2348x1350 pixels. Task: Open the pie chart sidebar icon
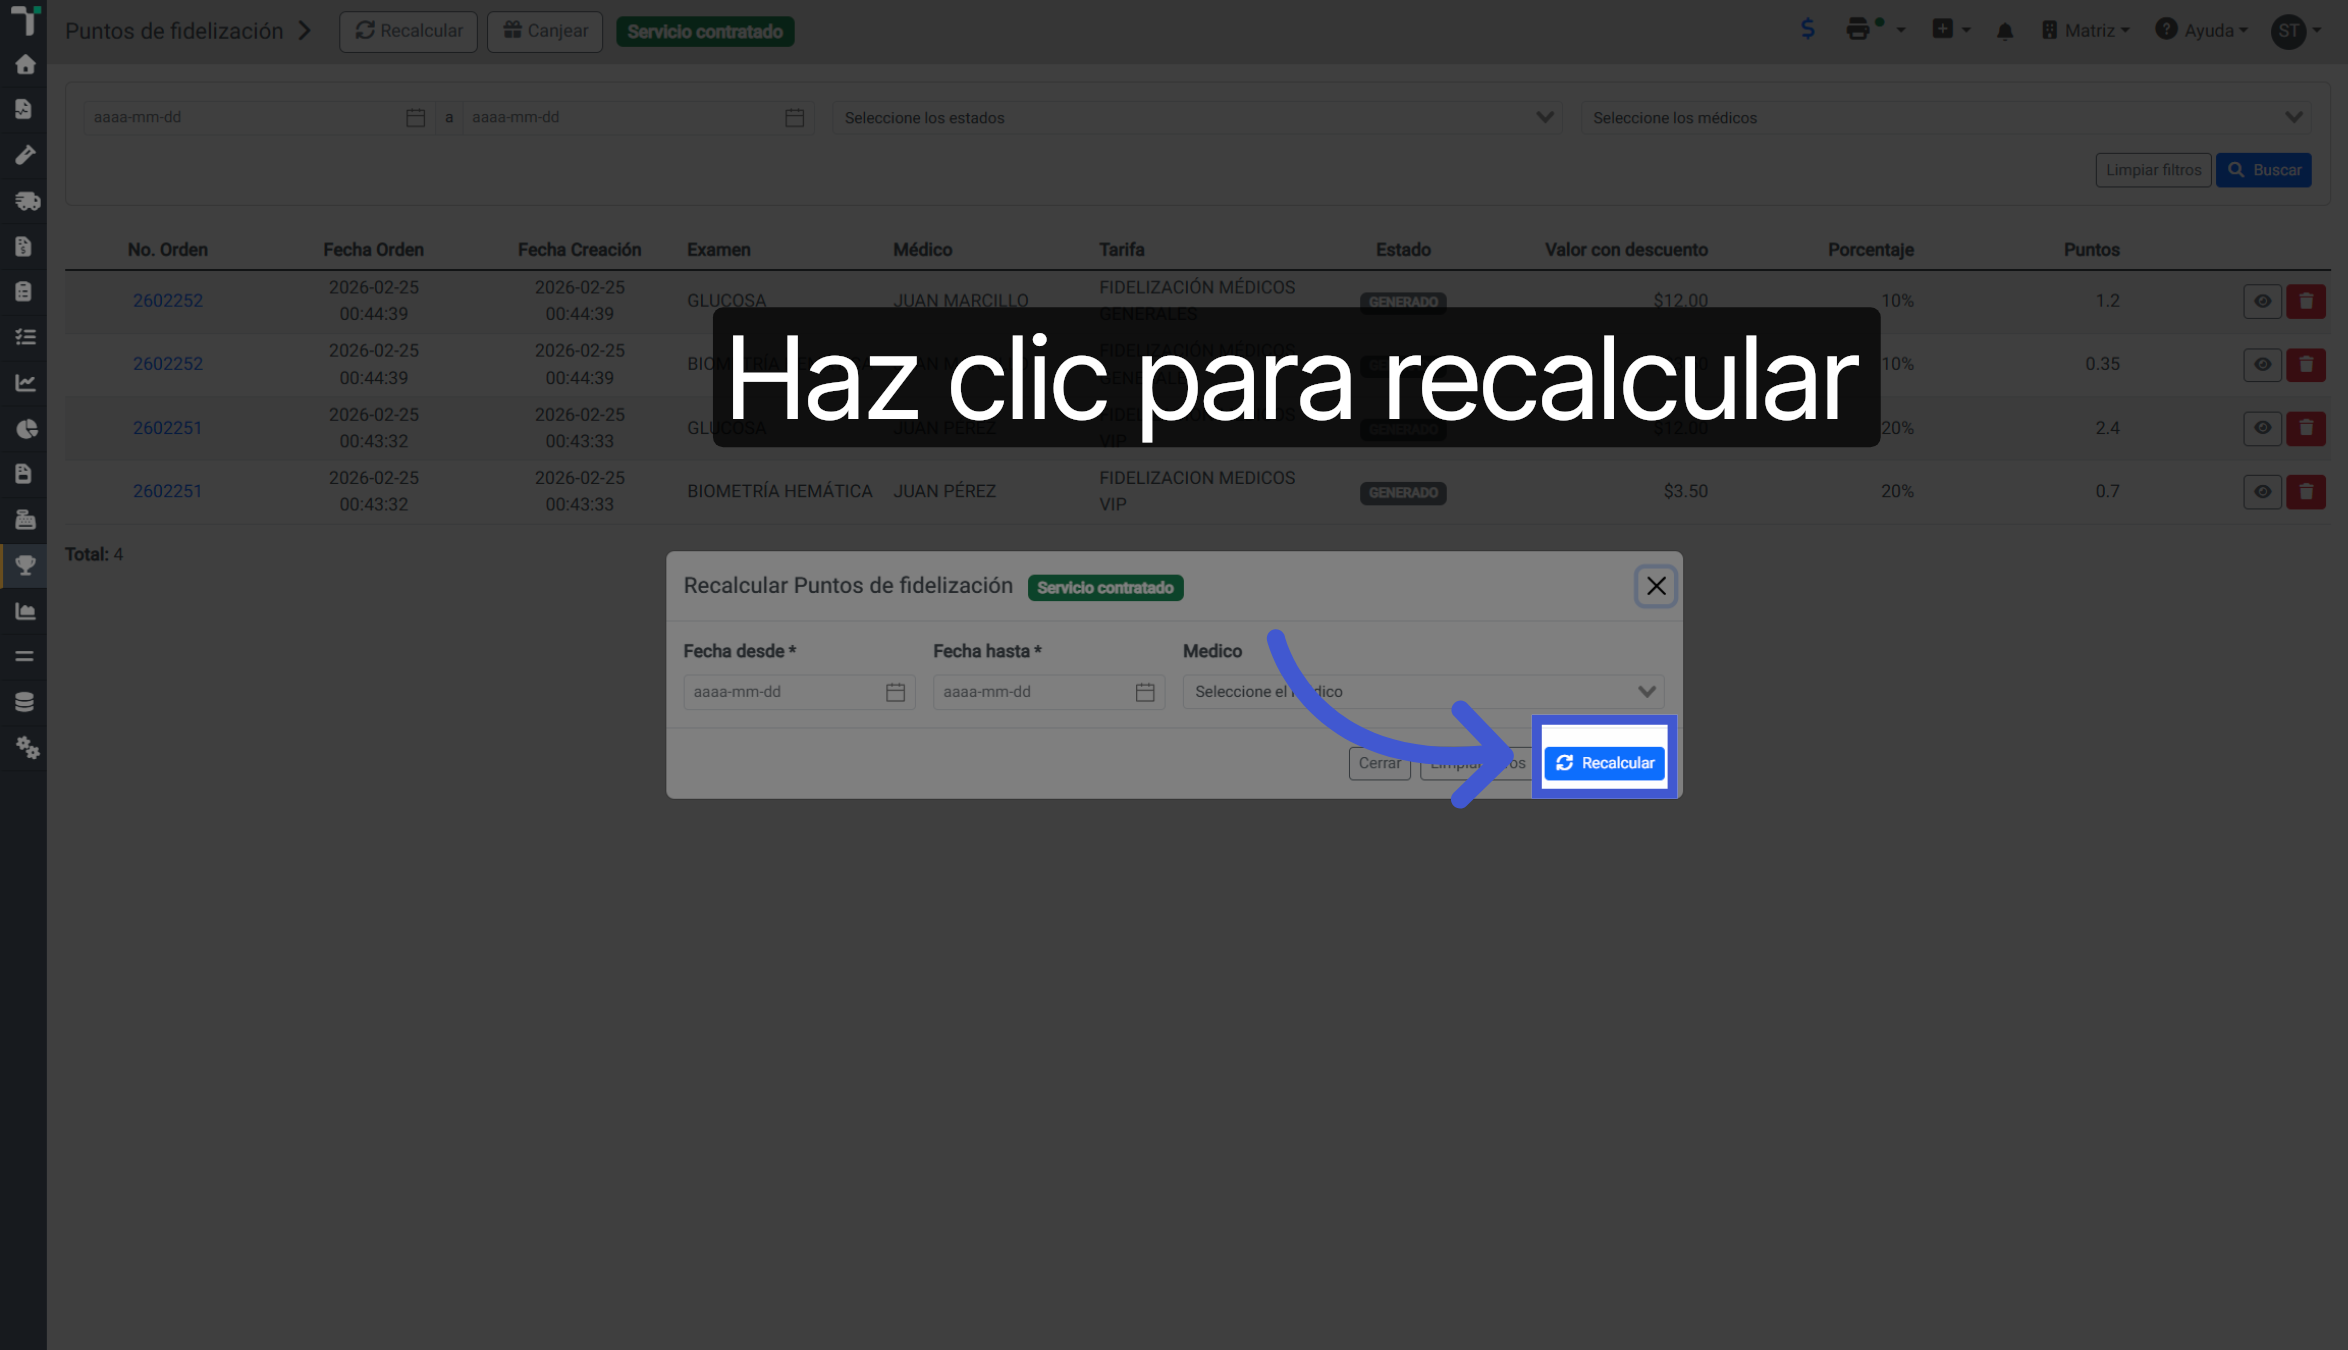click(25, 429)
